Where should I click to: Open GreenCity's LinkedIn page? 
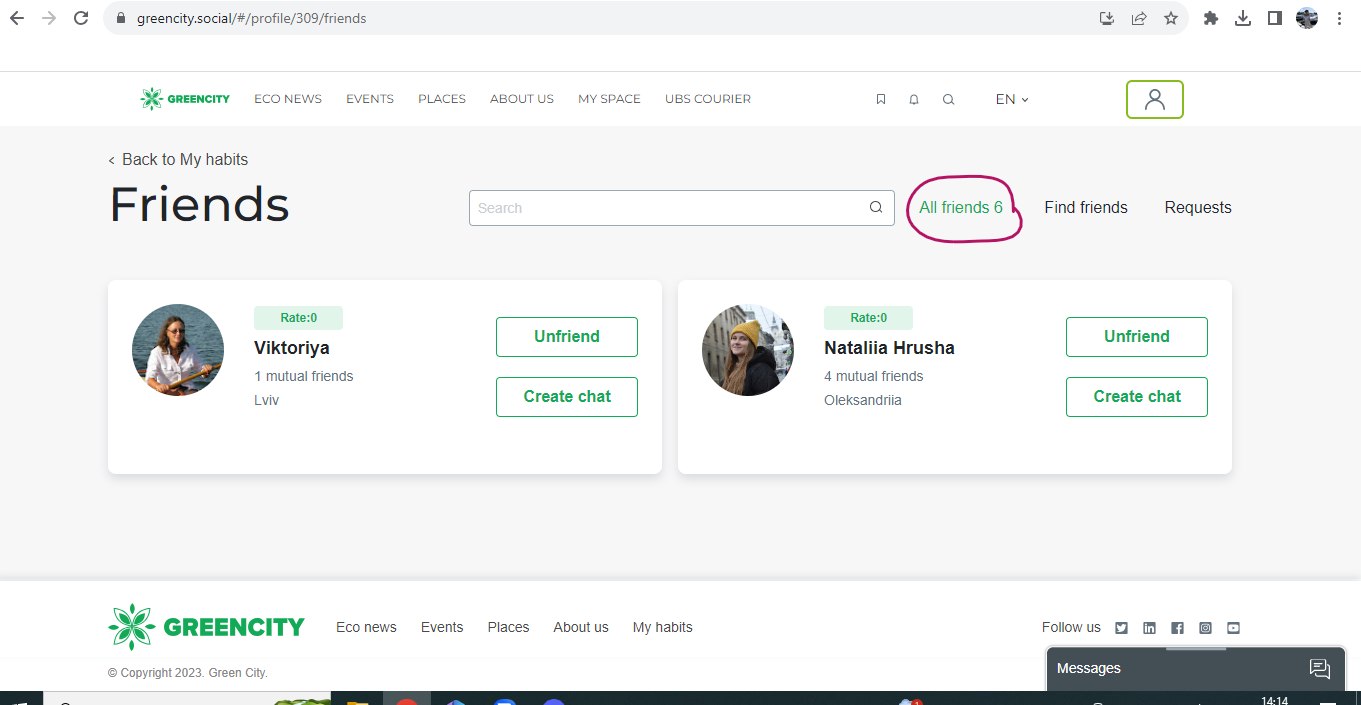[x=1149, y=627]
